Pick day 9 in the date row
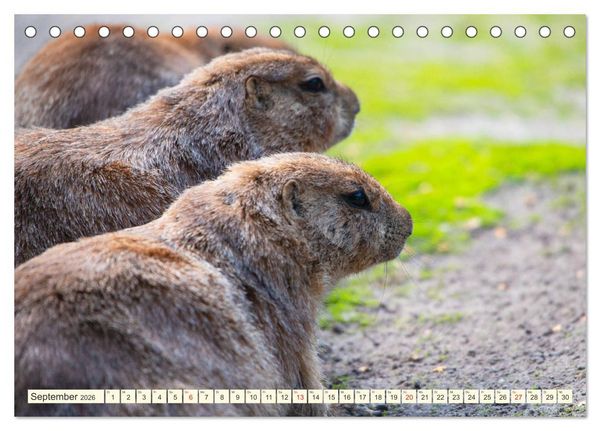600x431 pixels. tap(238, 397)
